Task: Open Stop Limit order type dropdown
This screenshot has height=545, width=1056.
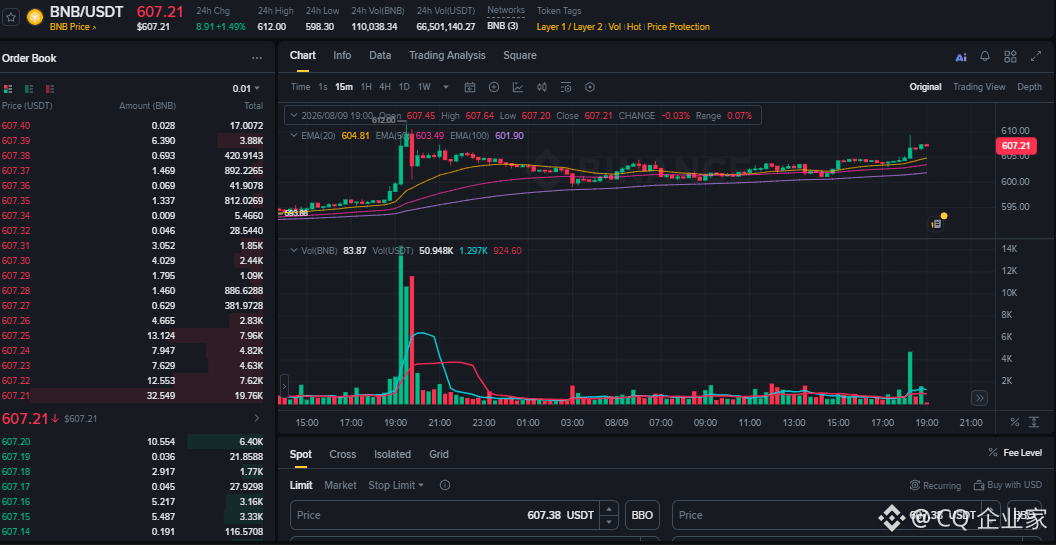Action: [396, 485]
